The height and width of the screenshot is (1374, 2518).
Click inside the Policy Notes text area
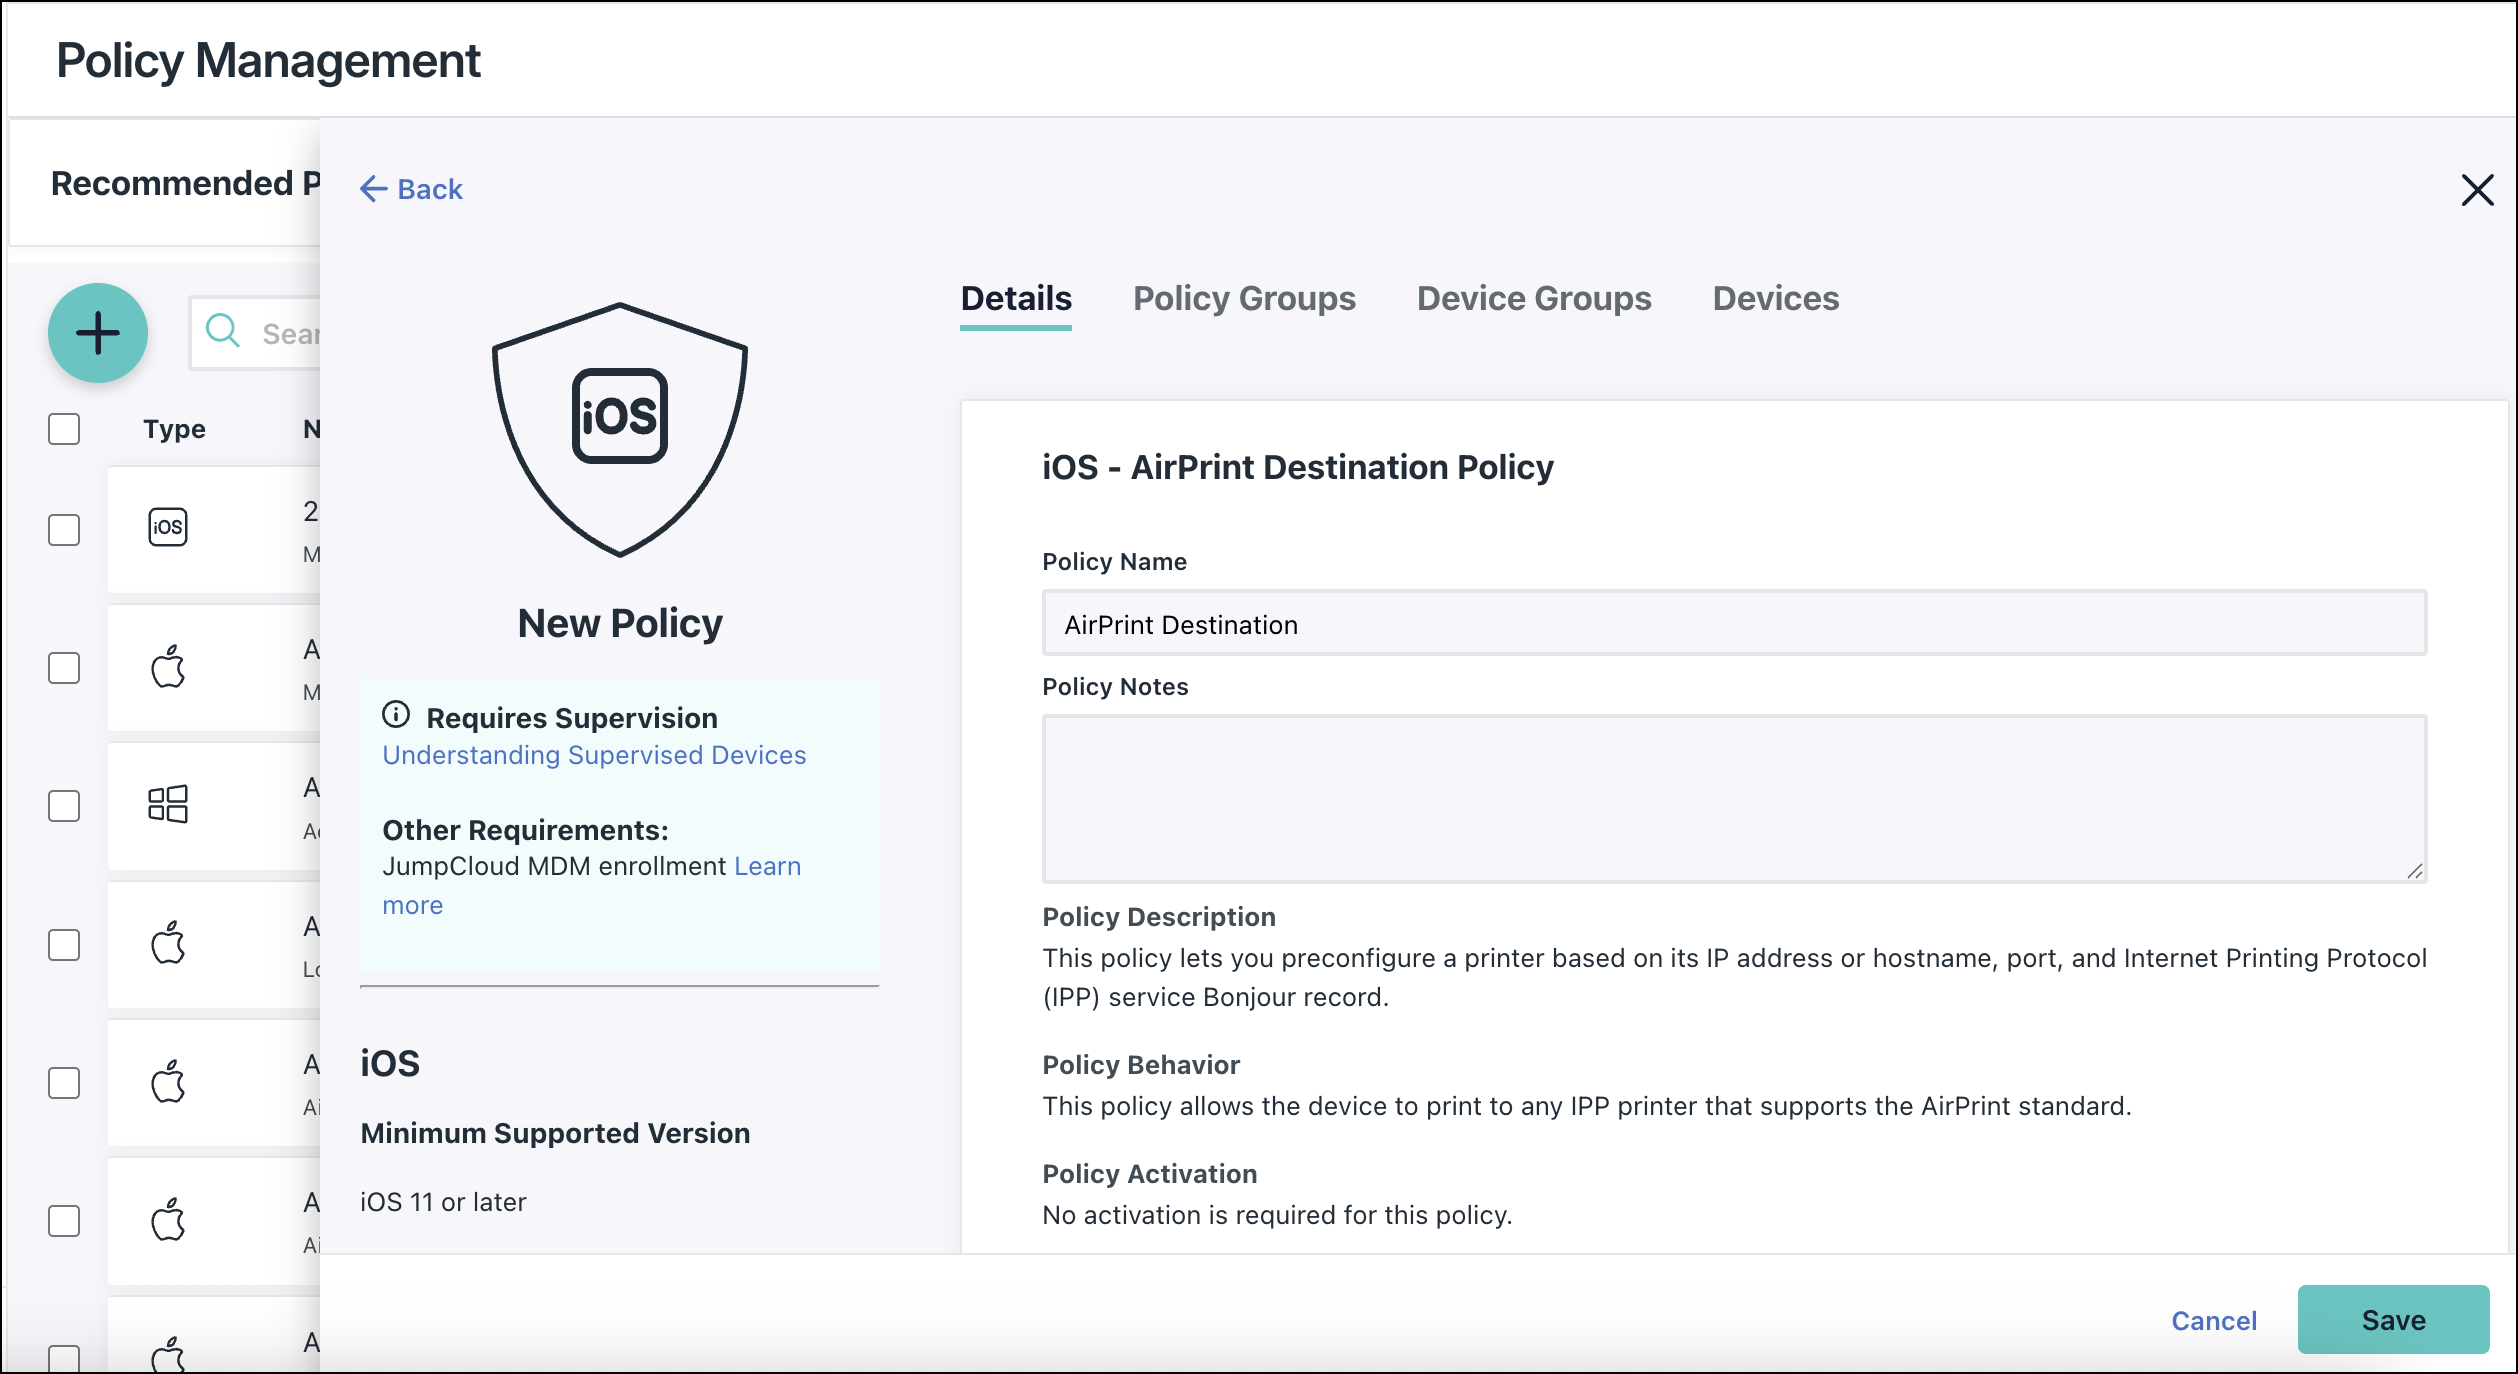coord(1730,798)
